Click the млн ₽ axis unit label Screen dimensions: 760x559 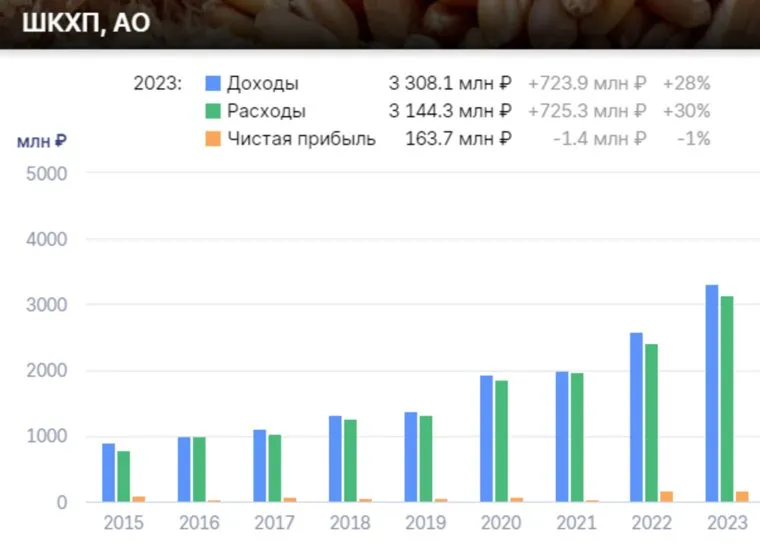(42, 141)
